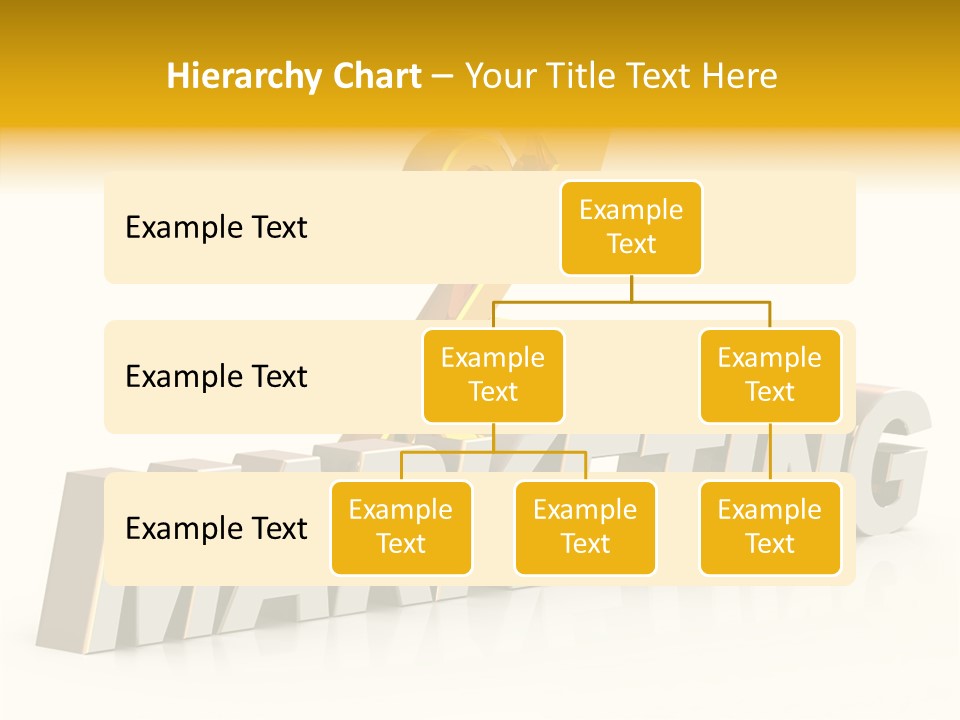Click the bold "Hierarchy Chart" title text
This screenshot has height=720, width=960.
coord(294,76)
